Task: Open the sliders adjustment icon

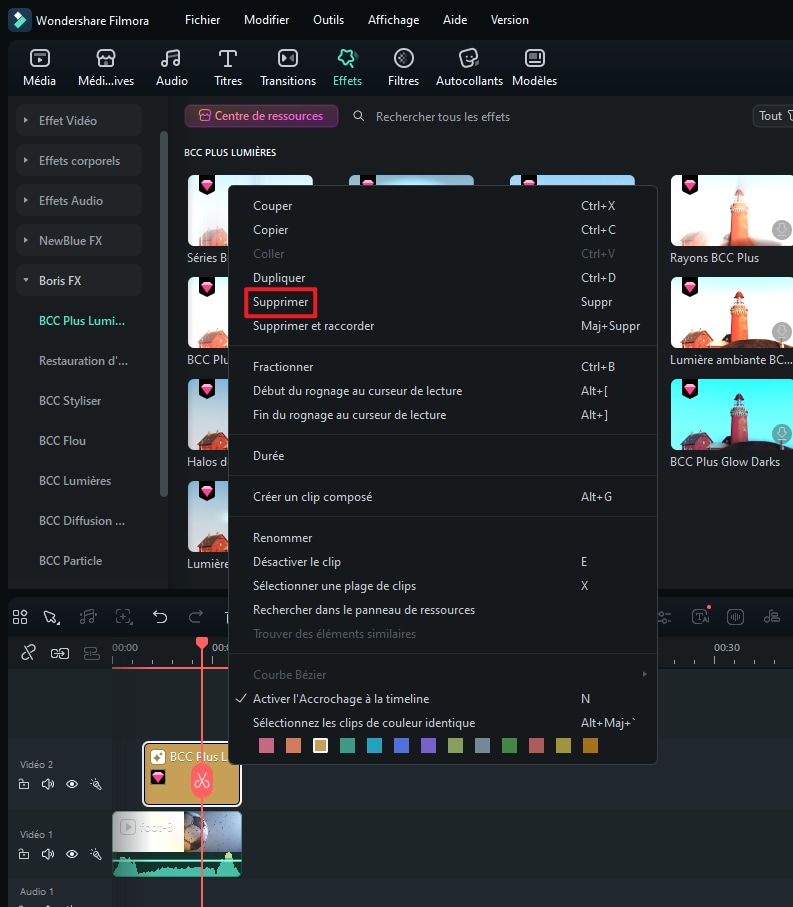Action: tap(664, 617)
